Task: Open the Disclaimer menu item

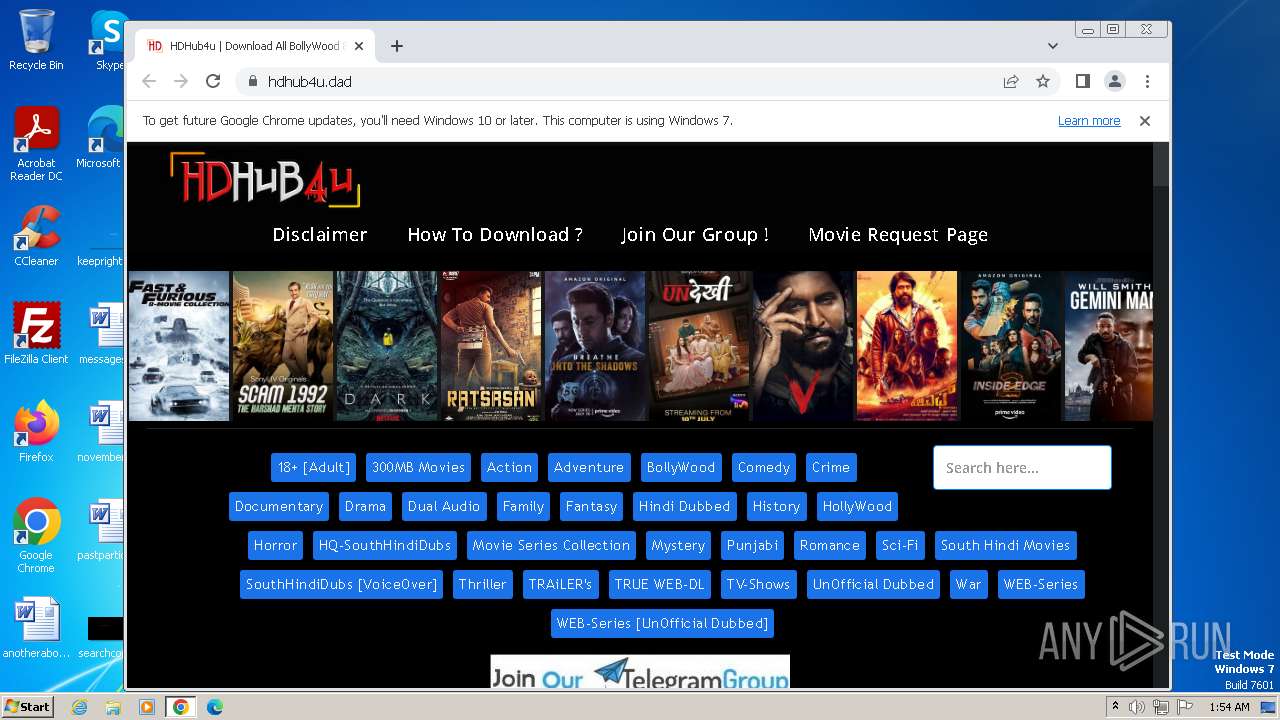Action: click(320, 235)
